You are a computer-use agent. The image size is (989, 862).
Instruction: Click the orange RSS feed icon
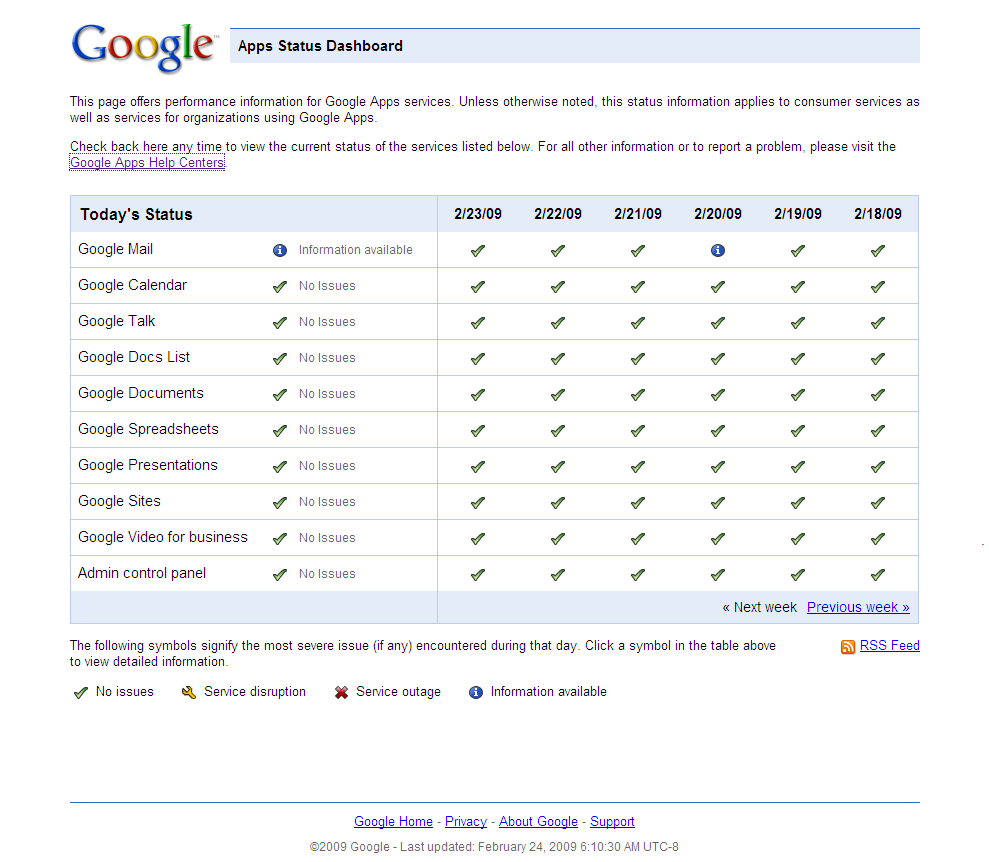tap(848, 647)
